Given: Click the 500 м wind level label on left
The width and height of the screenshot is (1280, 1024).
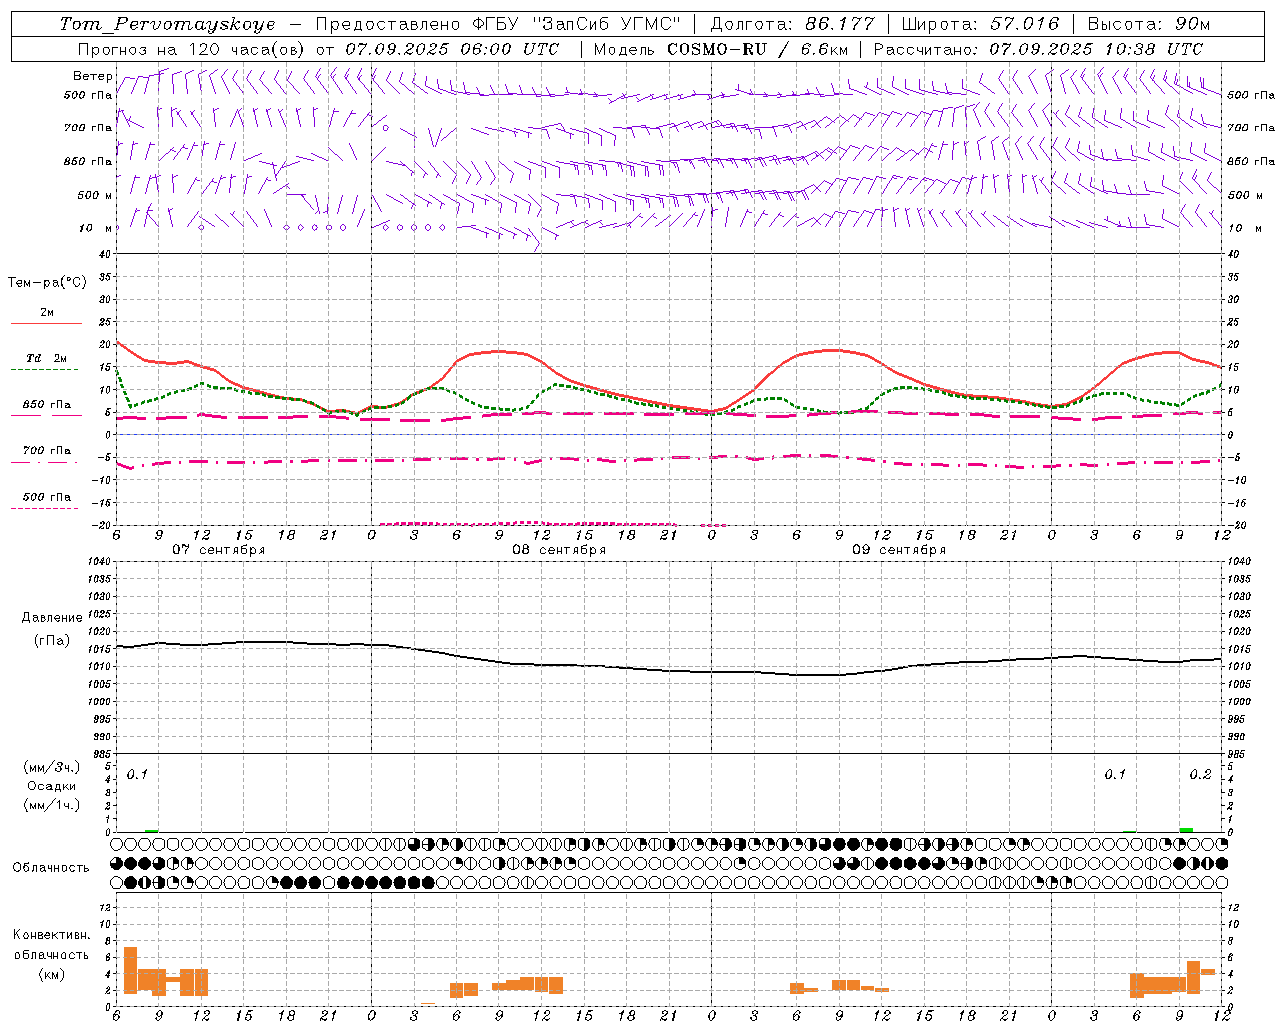Looking at the screenshot, I should click(x=95, y=195).
